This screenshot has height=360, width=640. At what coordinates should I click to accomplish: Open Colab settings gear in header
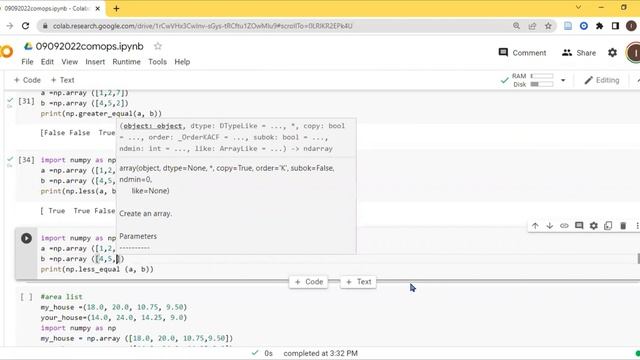[x=612, y=53]
